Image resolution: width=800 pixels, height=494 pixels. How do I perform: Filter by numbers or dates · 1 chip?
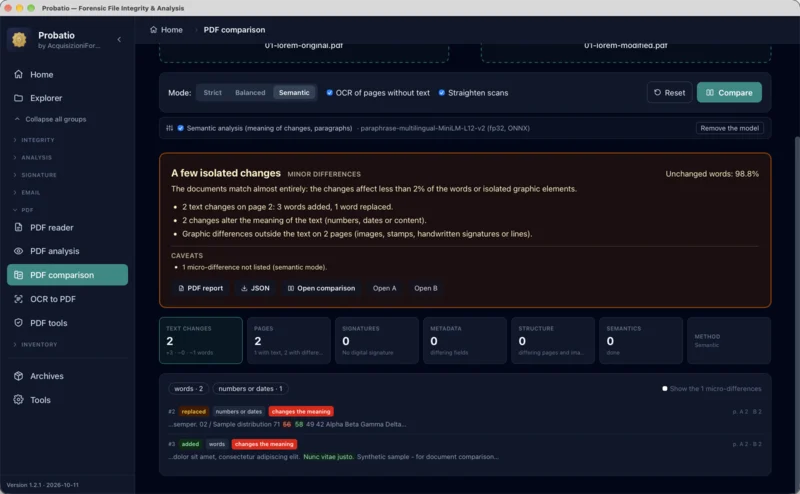coord(251,389)
